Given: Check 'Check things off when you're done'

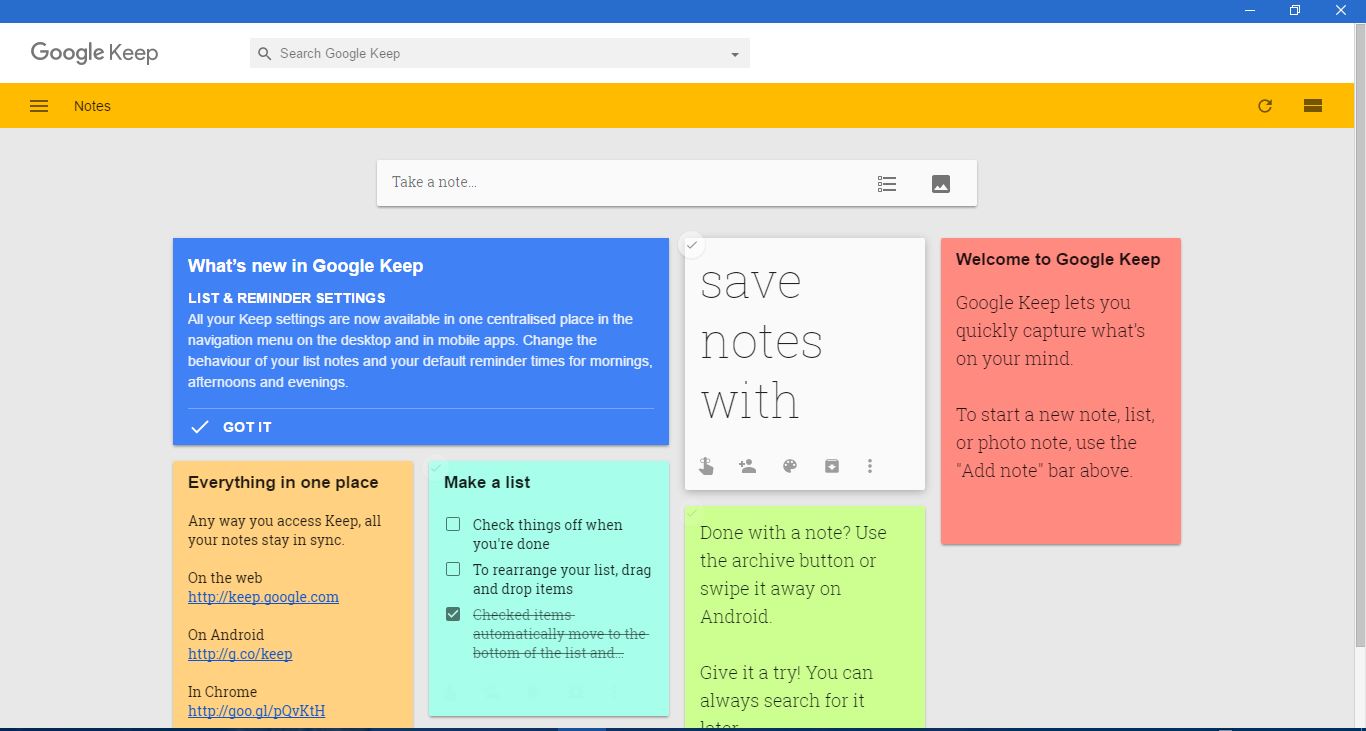Looking at the screenshot, I should point(453,525).
